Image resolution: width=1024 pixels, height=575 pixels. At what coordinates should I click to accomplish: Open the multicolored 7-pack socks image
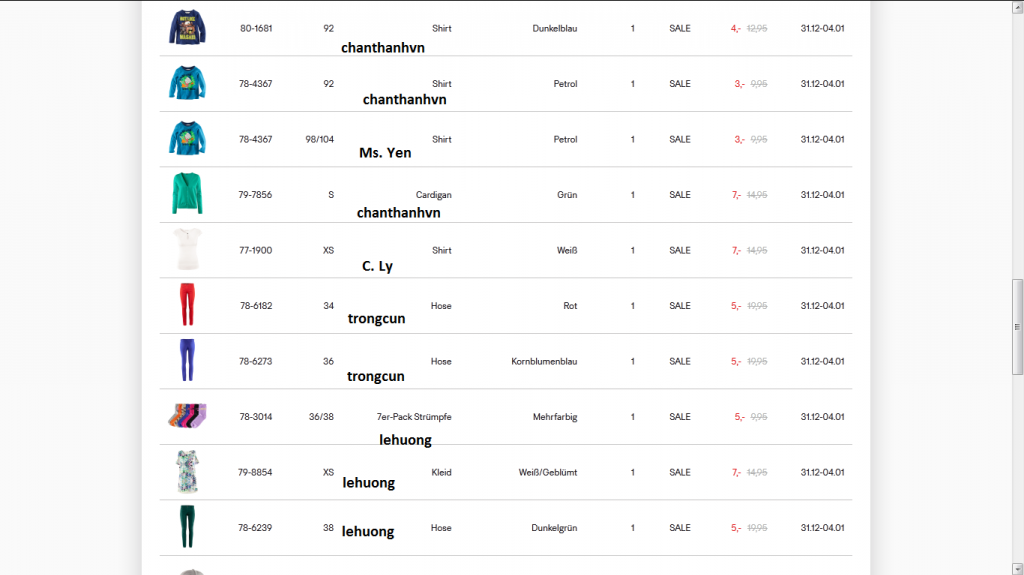click(x=187, y=416)
